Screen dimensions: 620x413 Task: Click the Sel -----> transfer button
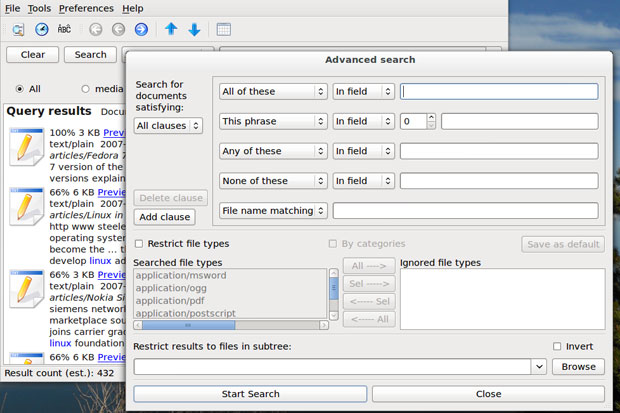(369, 284)
